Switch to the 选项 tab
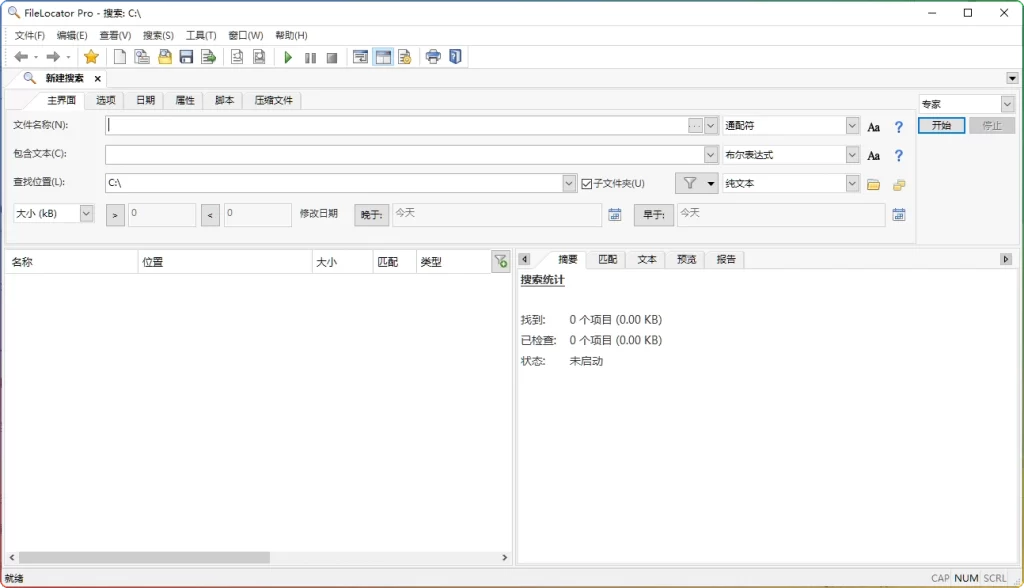Screen dimensions: 1024x588 [105, 100]
